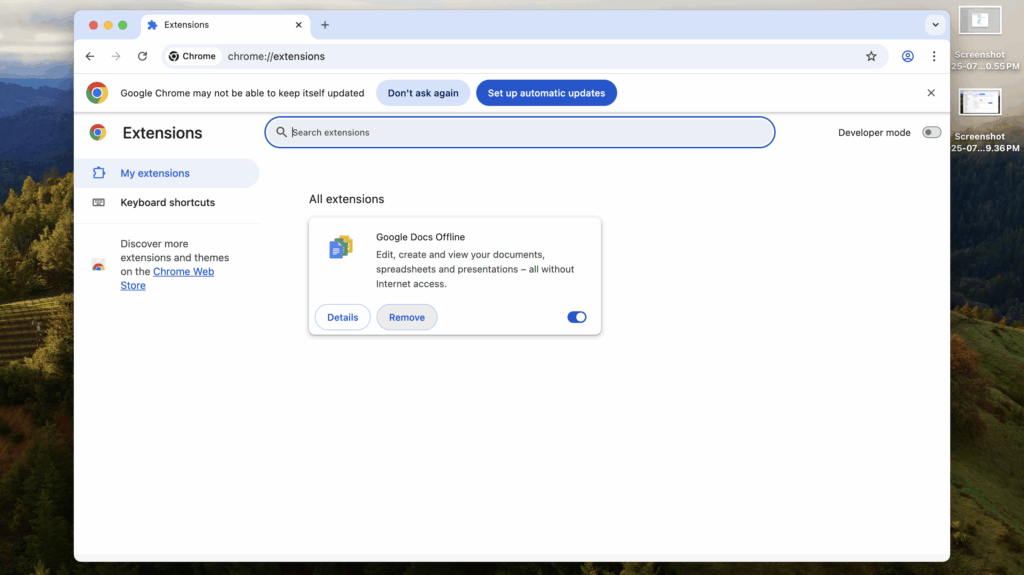This screenshot has height=575, width=1024.
Task: Click the Chrome logo in update banner
Action: coord(97,93)
